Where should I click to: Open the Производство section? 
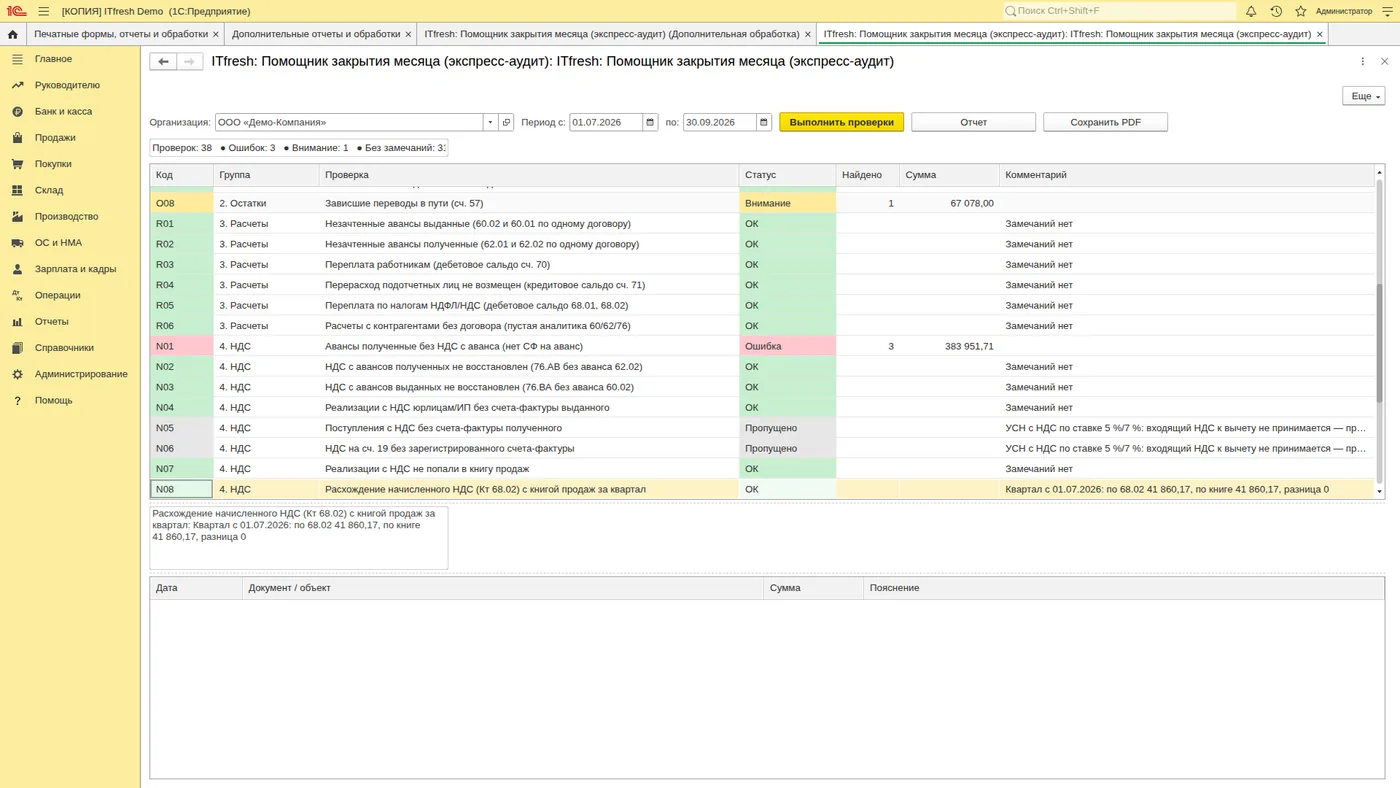point(66,216)
